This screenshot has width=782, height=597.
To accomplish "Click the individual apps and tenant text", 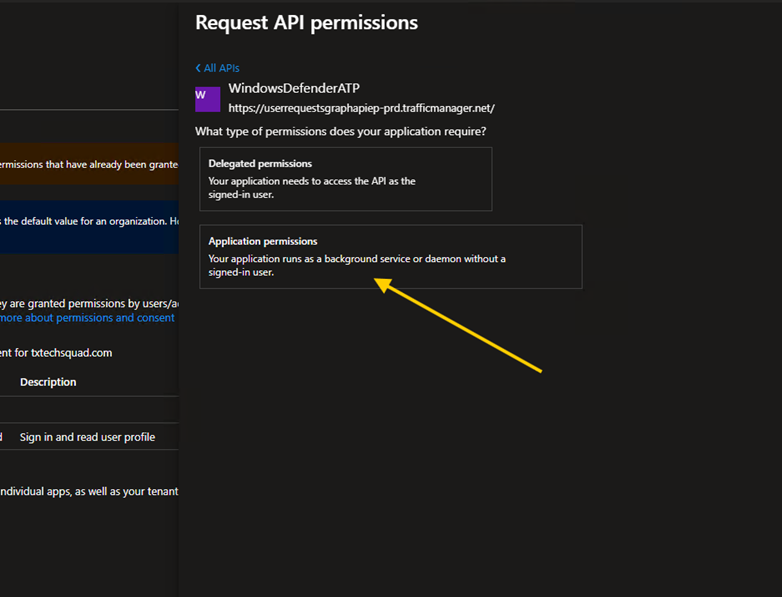I will point(89,492).
